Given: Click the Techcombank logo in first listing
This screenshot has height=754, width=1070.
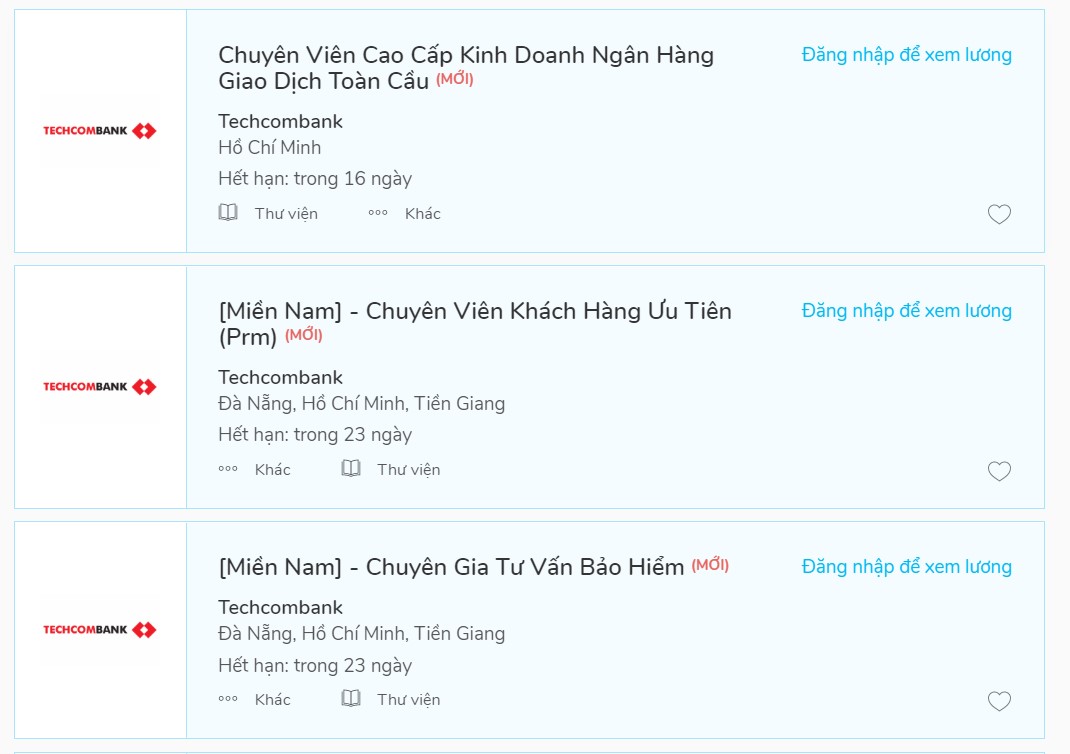Looking at the screenshot, I should [100, 131].
